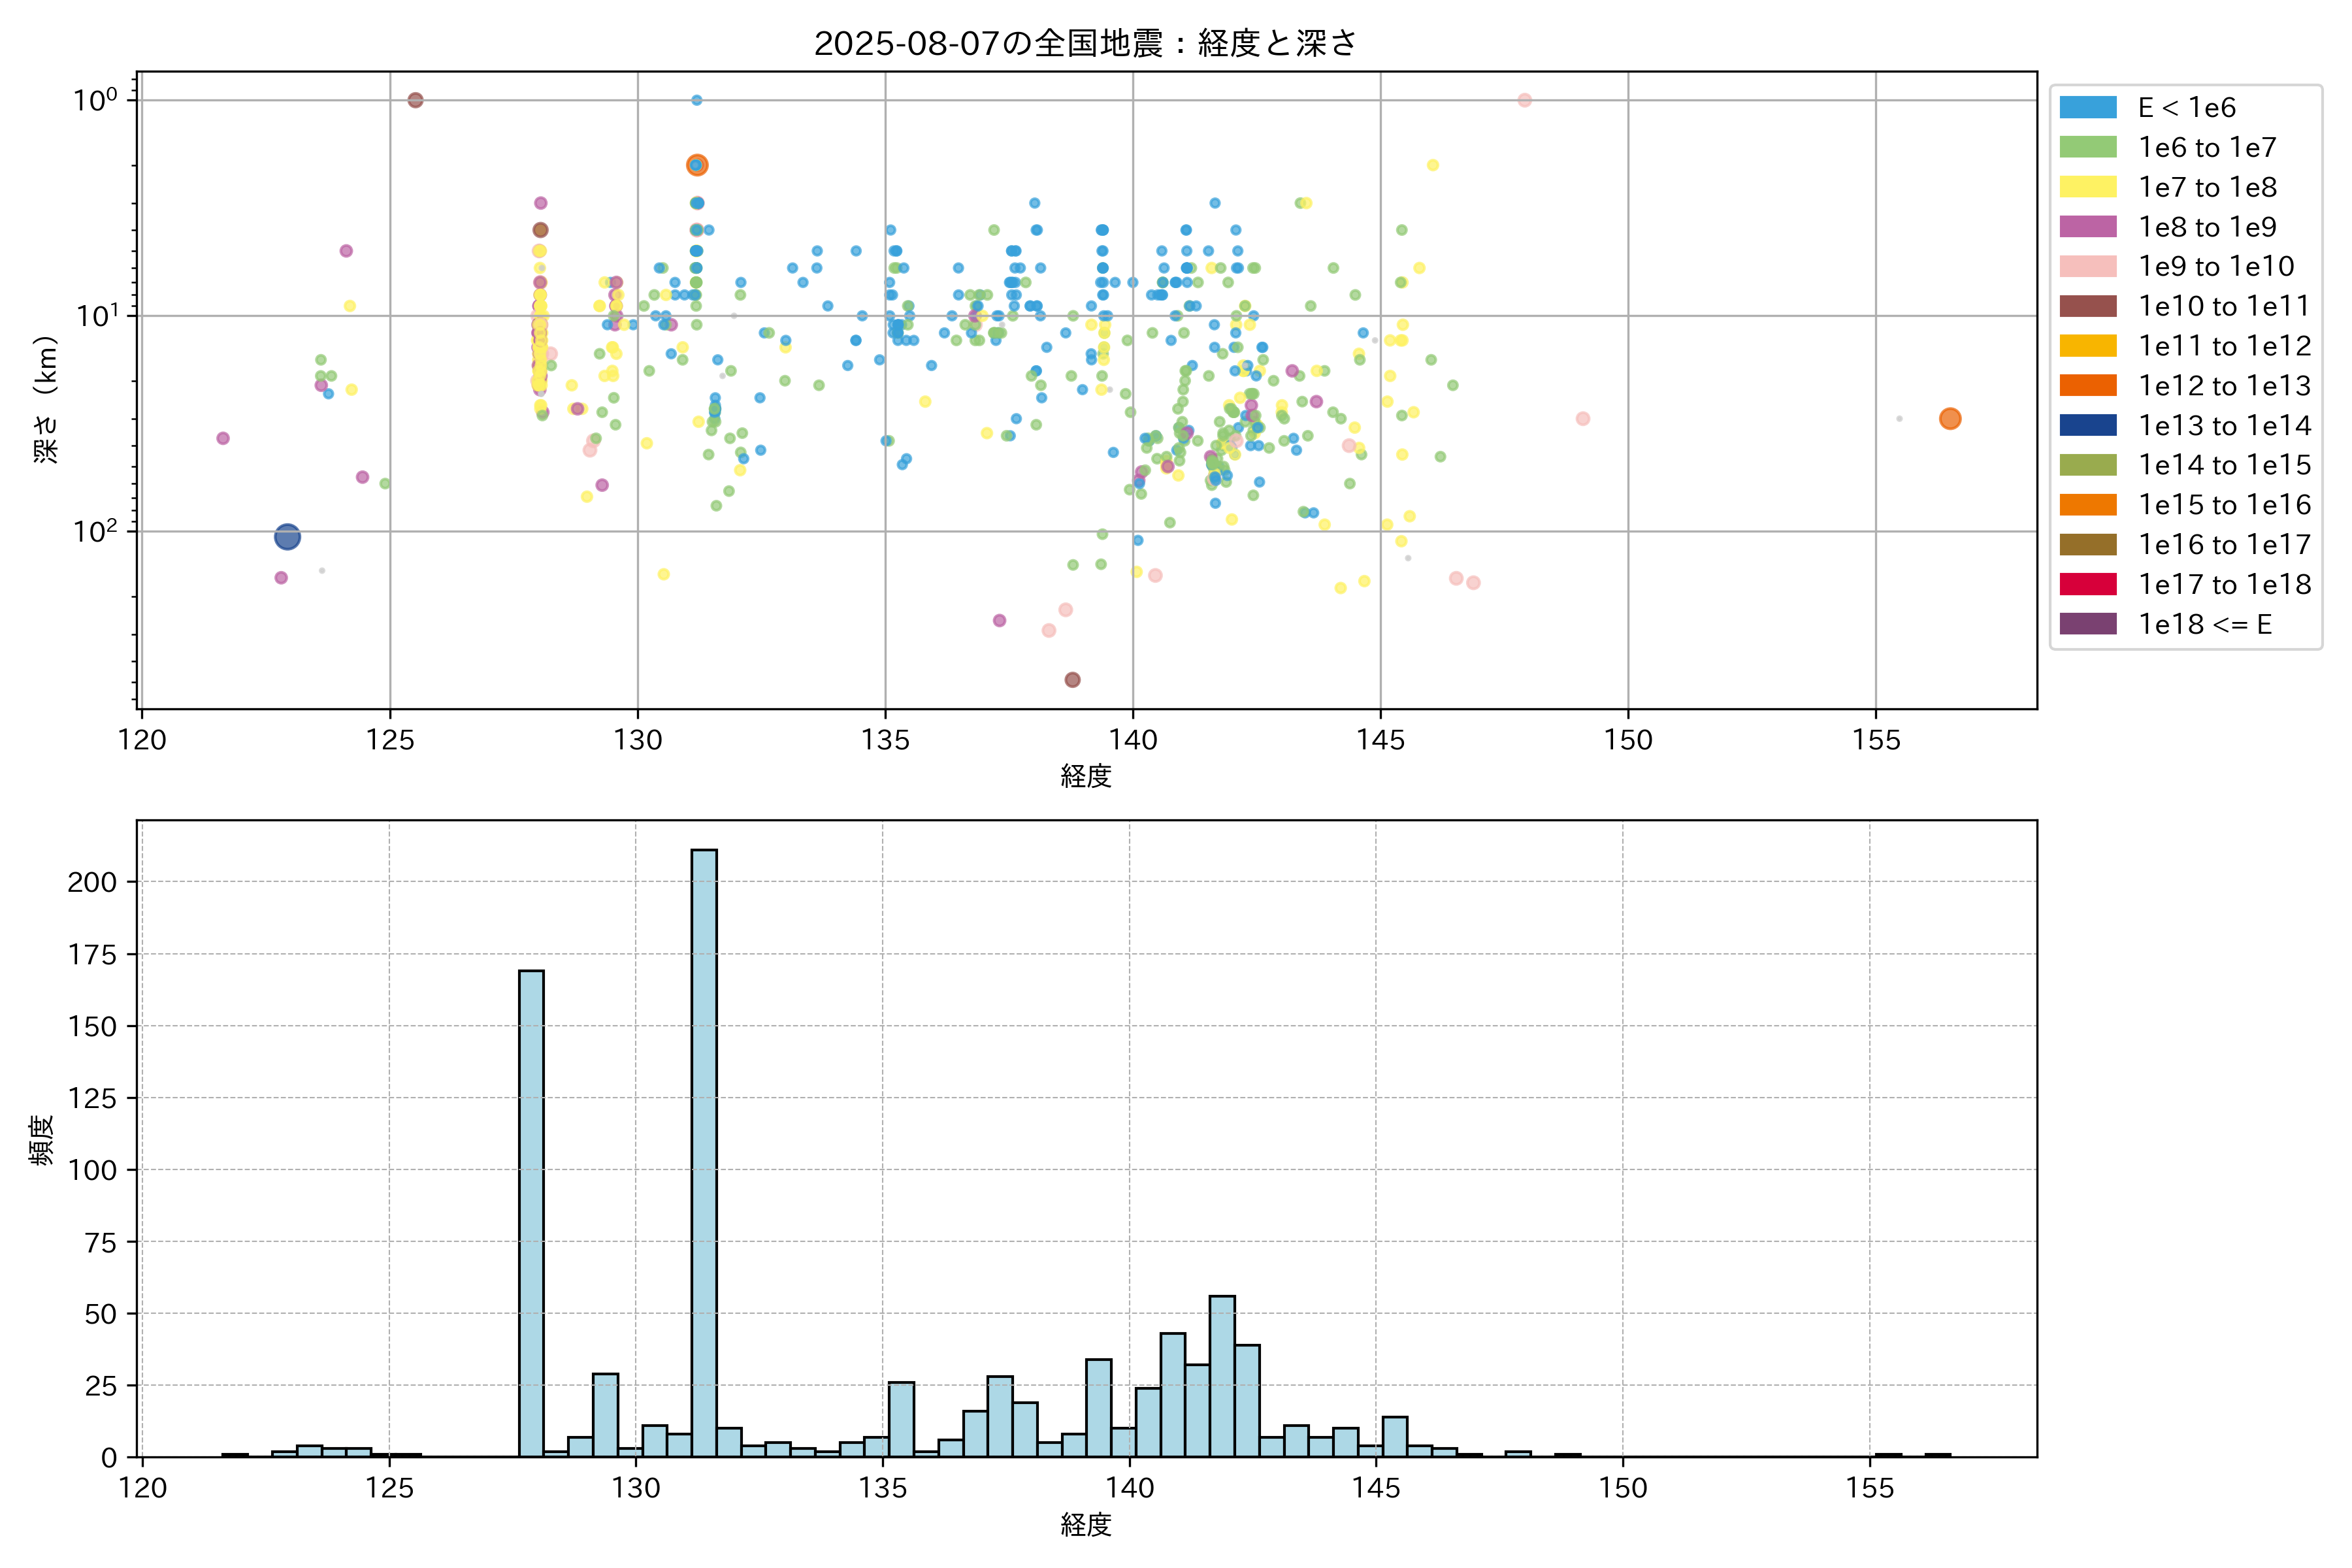Click the chart title 2025-08-07の全国地震

tap(1085, 44)
